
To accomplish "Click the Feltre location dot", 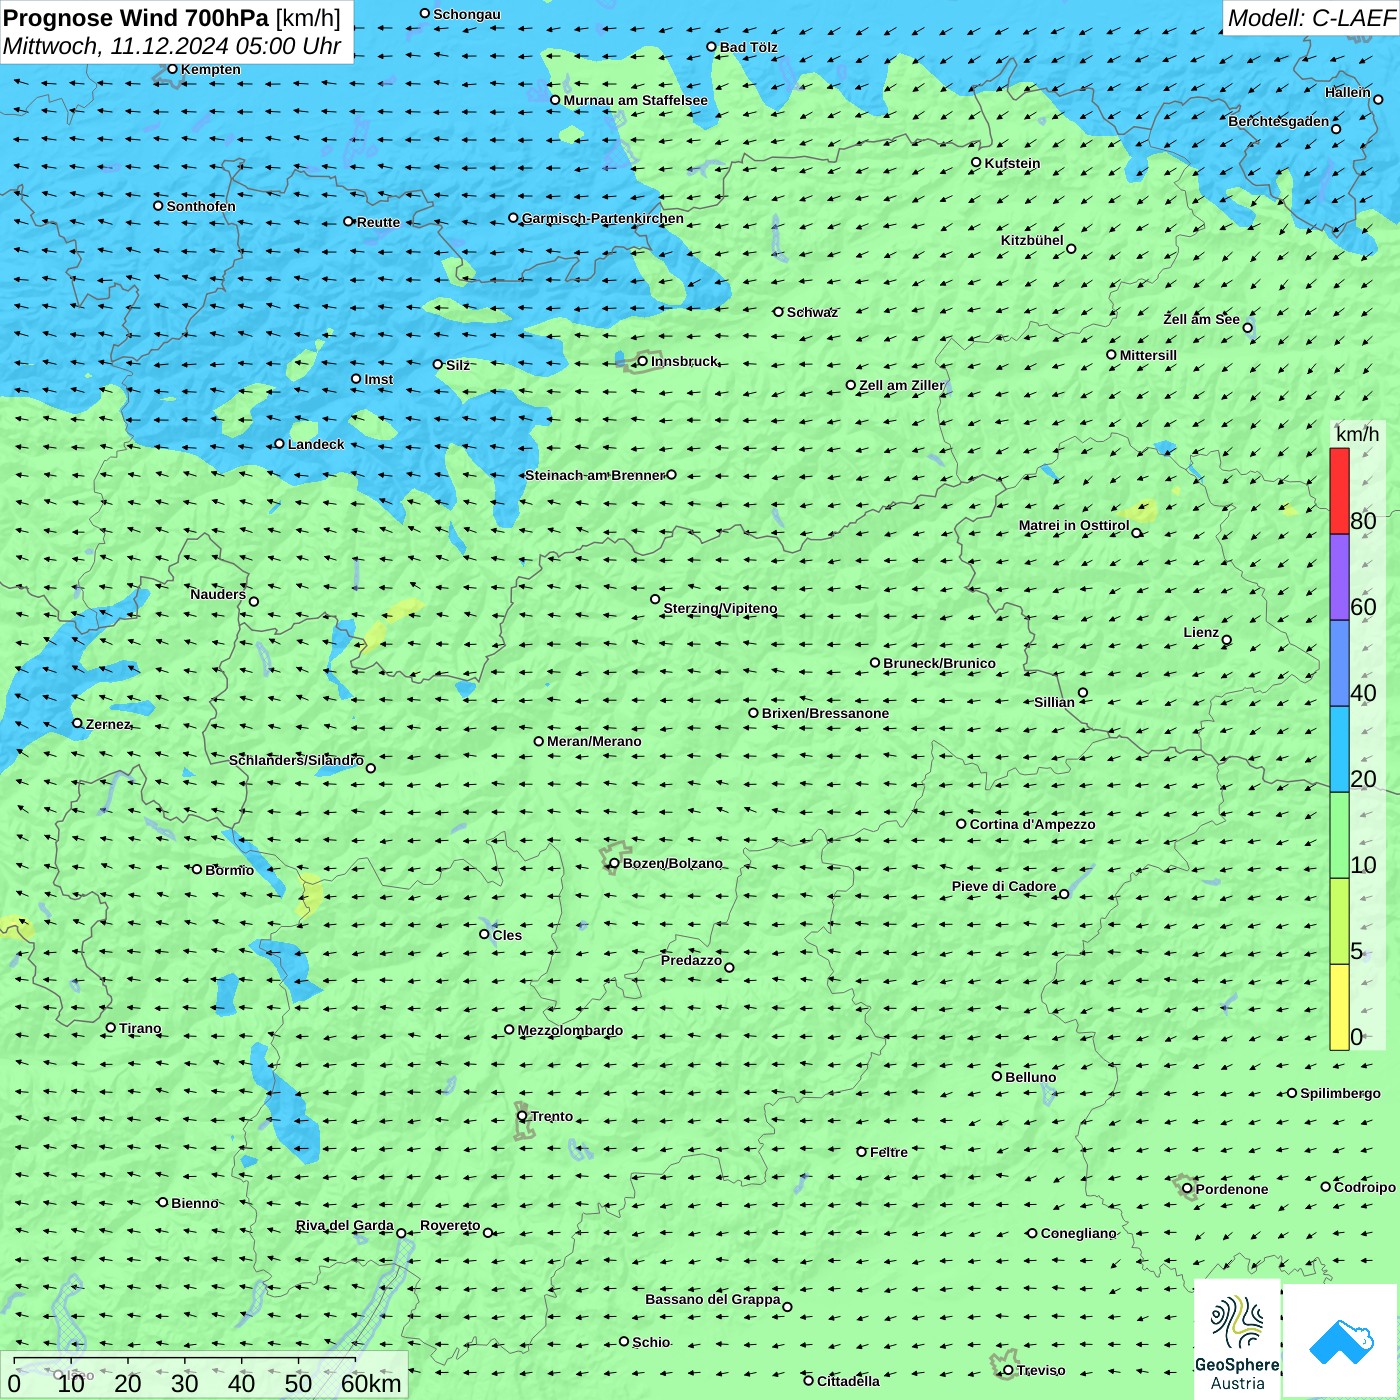I will 861,1151.
